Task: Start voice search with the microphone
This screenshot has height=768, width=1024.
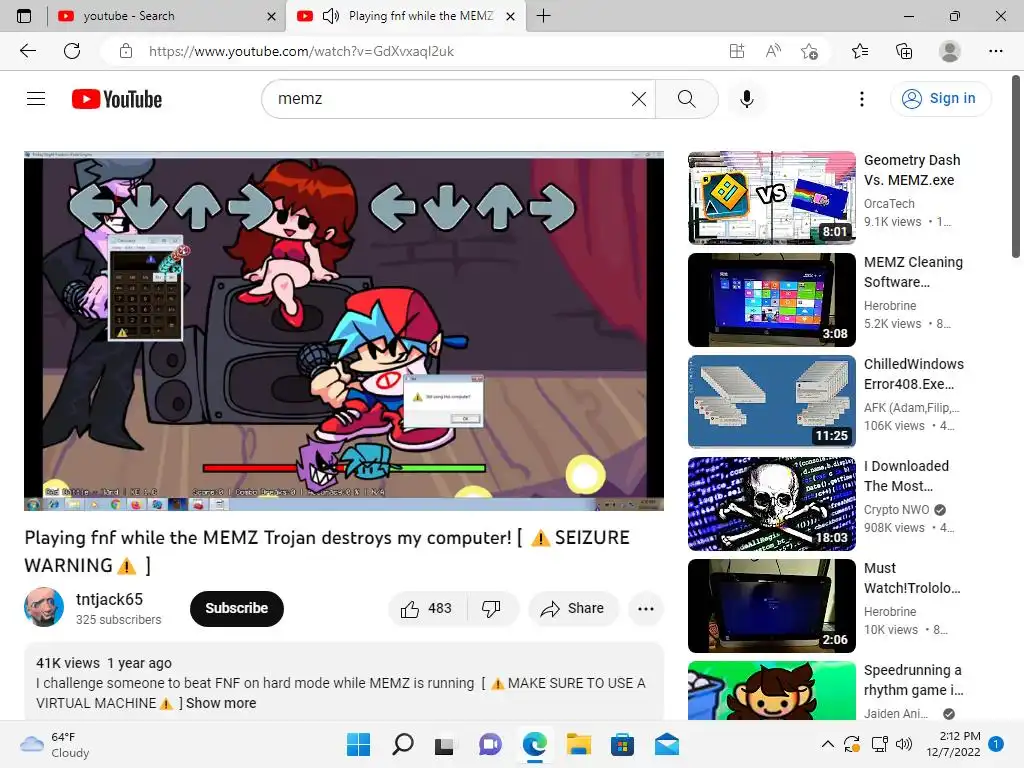Action: click(x=747, y=99)
